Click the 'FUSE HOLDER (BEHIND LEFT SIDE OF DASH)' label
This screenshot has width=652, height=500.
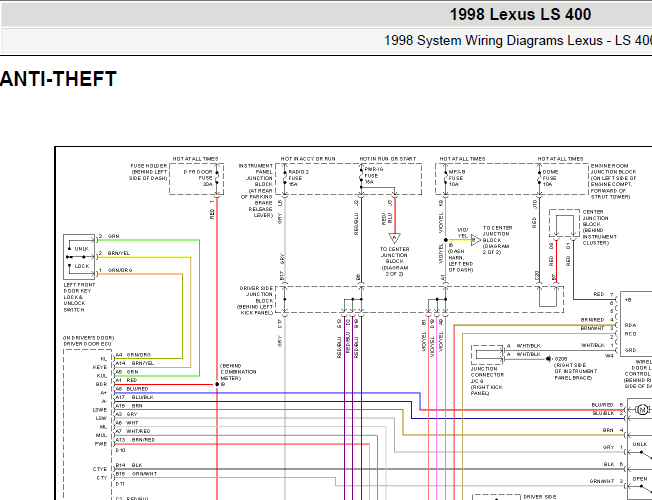pyautogui.click(x=148, y=172)
